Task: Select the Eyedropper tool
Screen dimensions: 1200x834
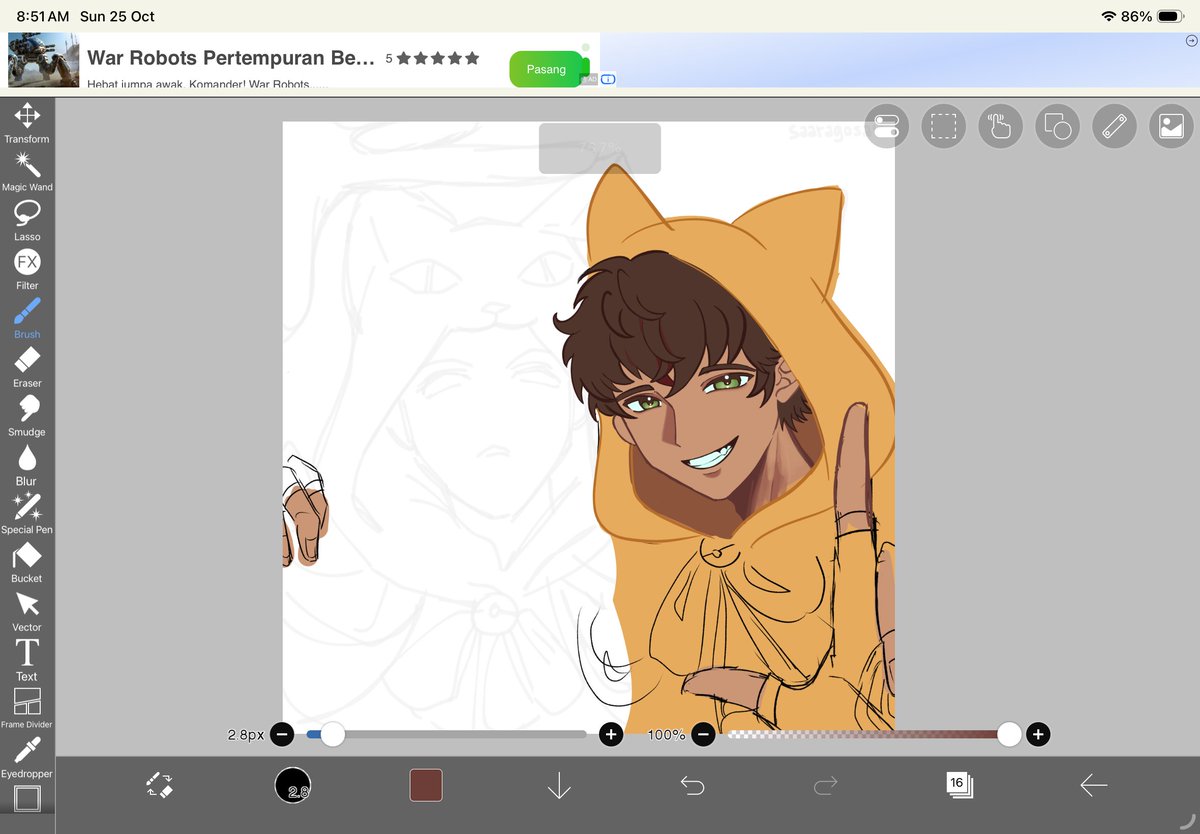Action: pos(27,757)
